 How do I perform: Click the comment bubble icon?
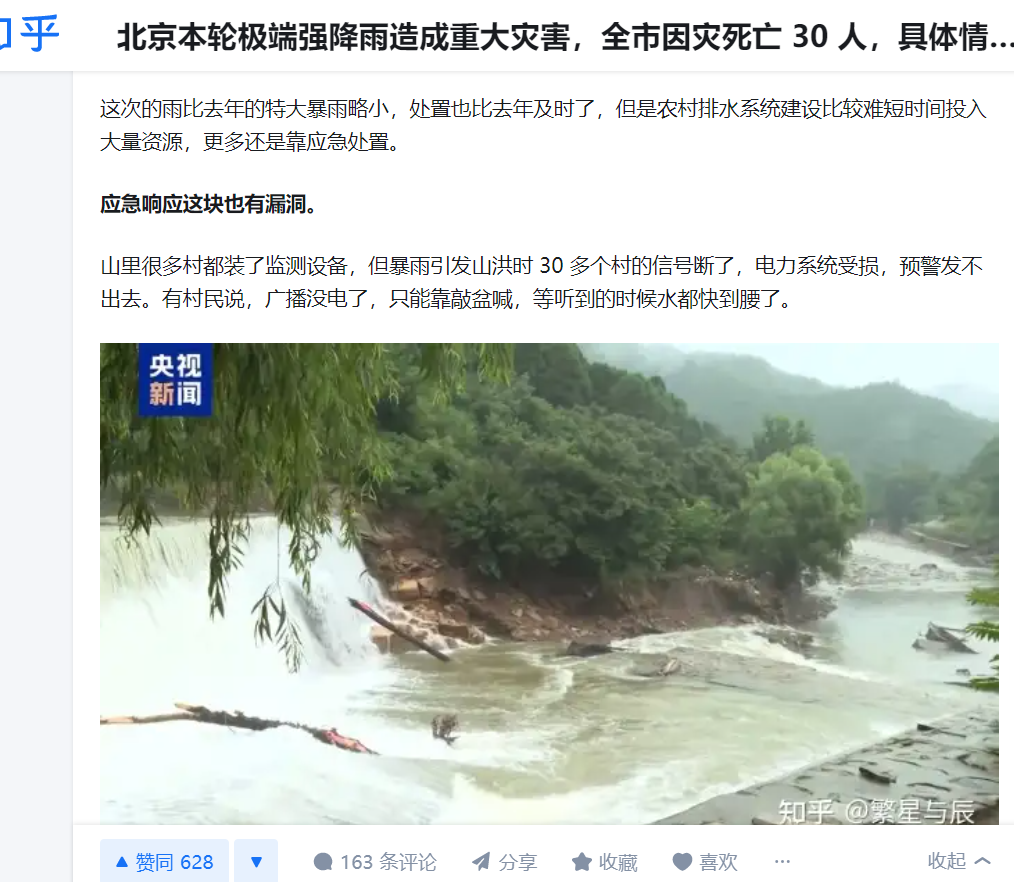[323, 861]
